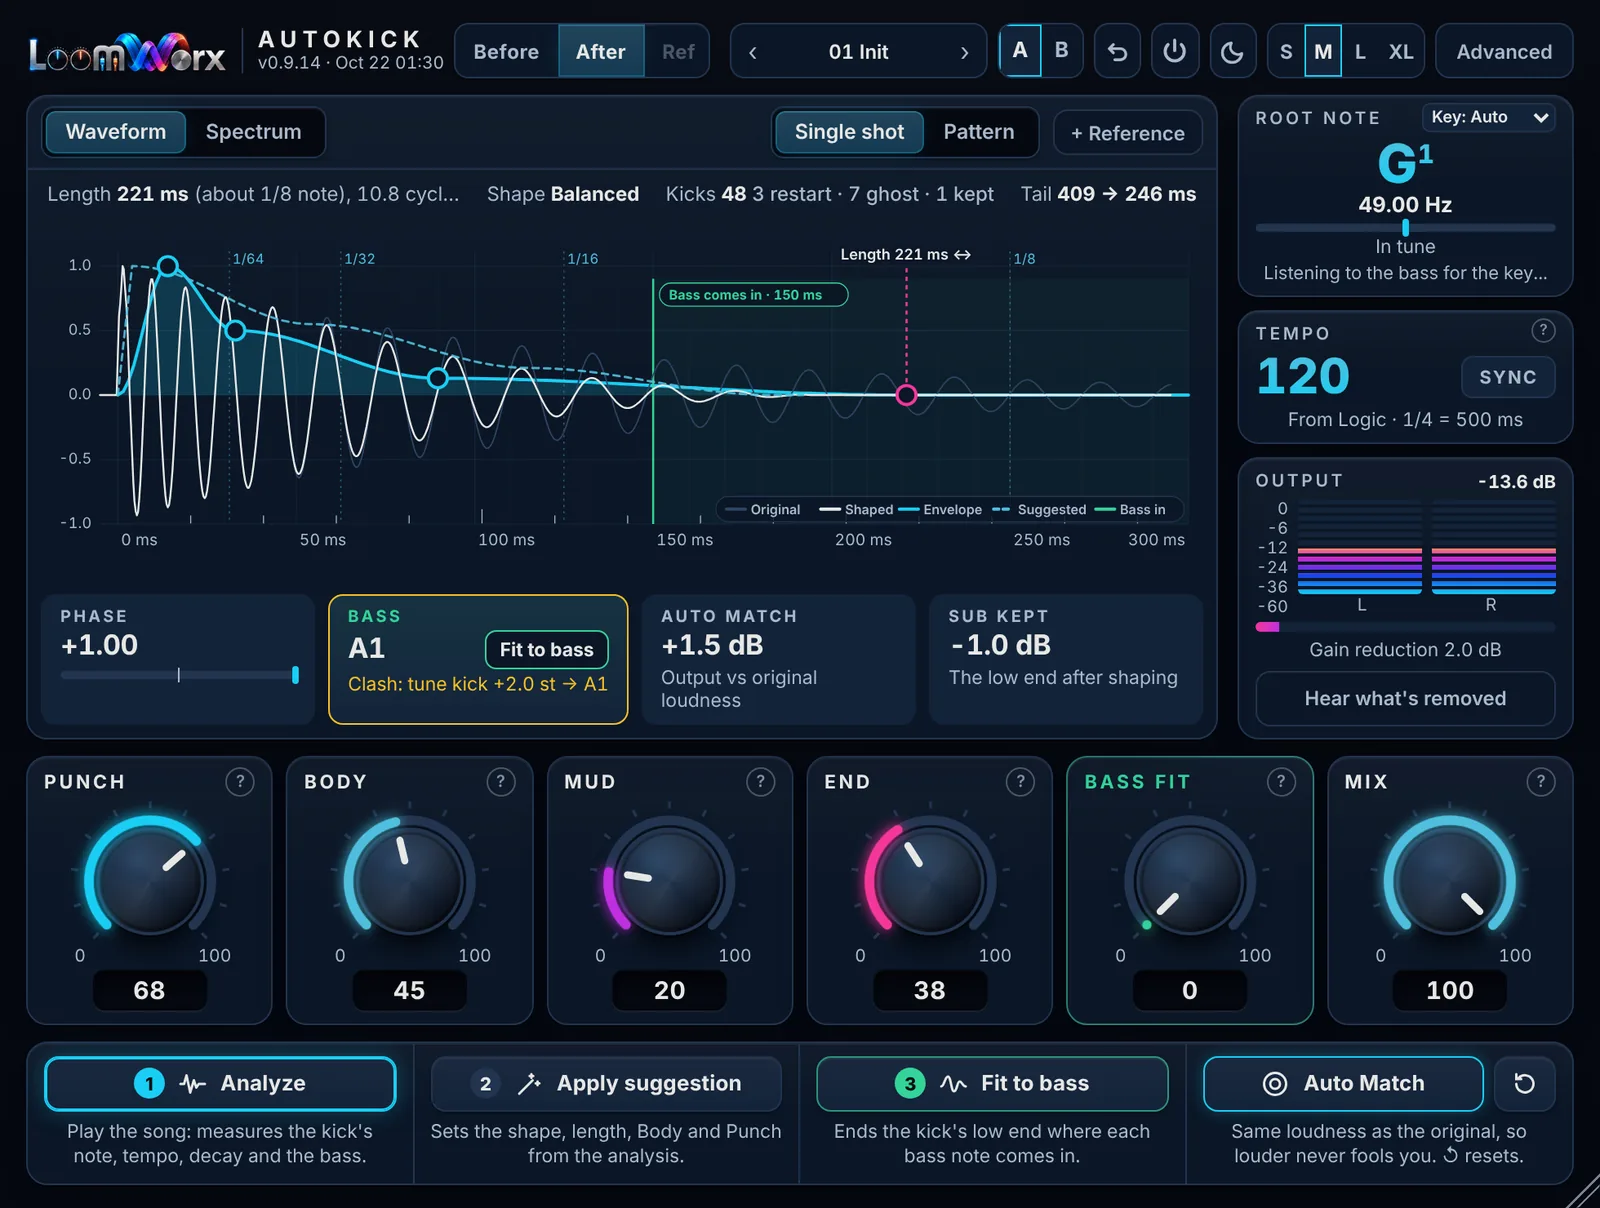Open the Mud help question mark
The image size is (1600, 1208).
pyautogui.click(x=760, y=781)
